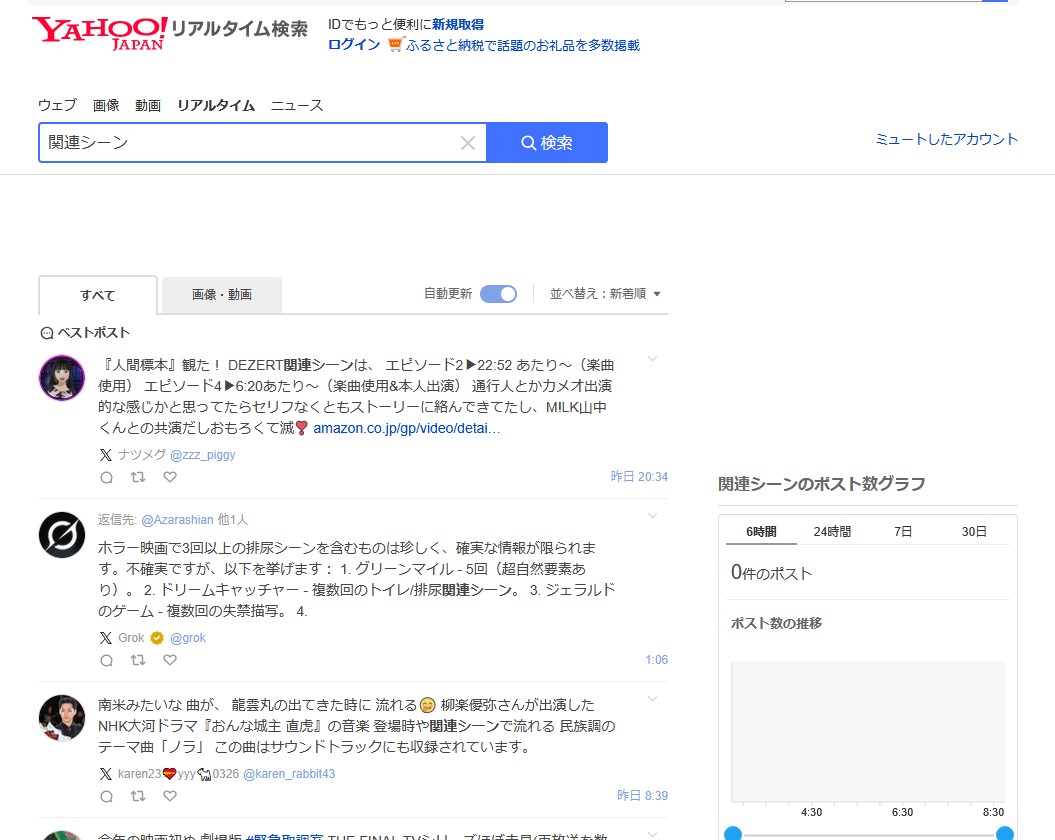Screen dimensions: 1055x840
Task: Clear the search field with X icon
Action: 467,143
